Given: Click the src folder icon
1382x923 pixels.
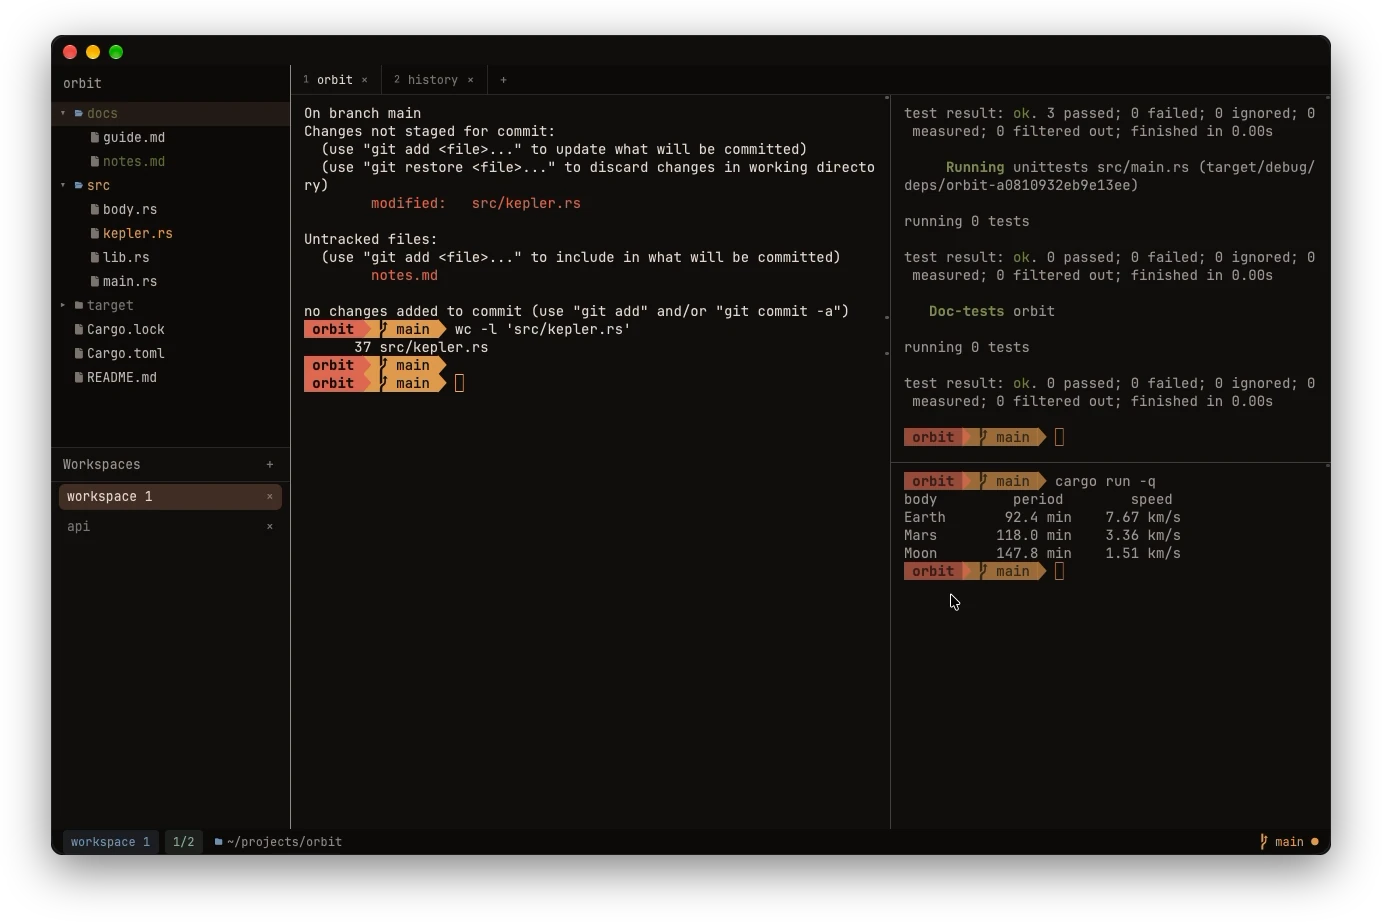Looking at the screenshot, I should coord(79,185).
